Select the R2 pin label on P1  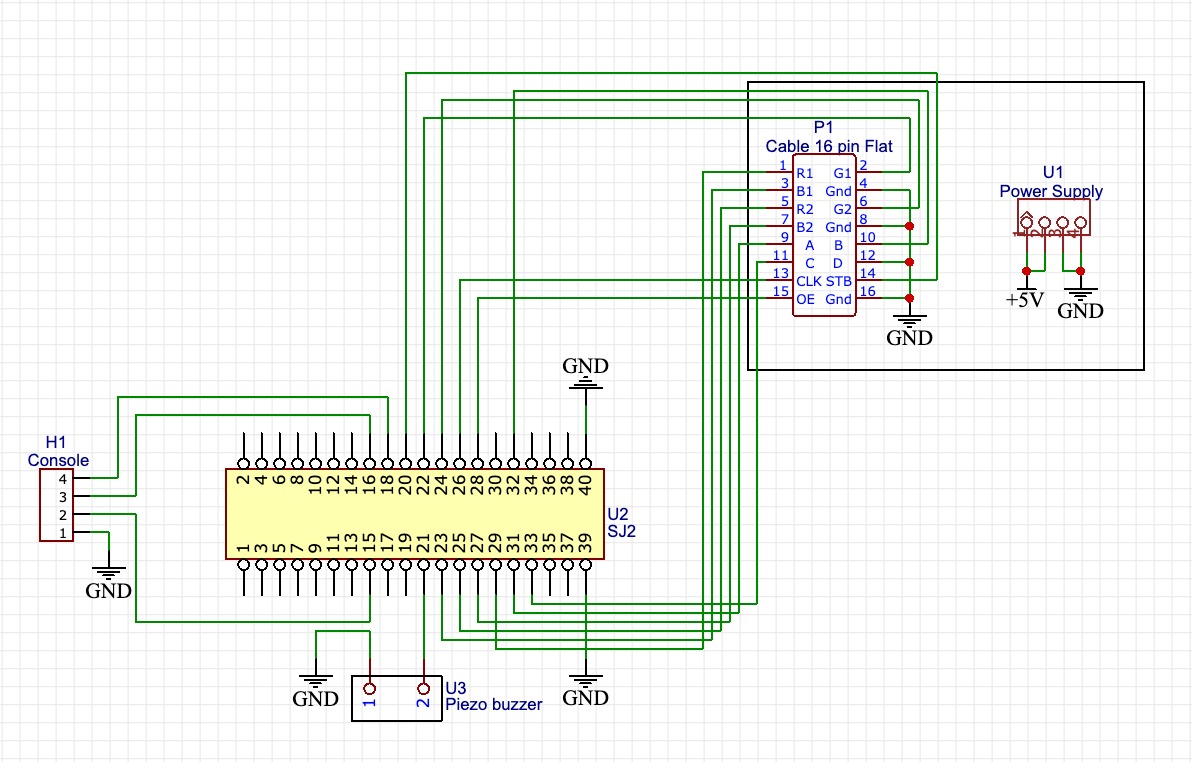tap(804, 209)
